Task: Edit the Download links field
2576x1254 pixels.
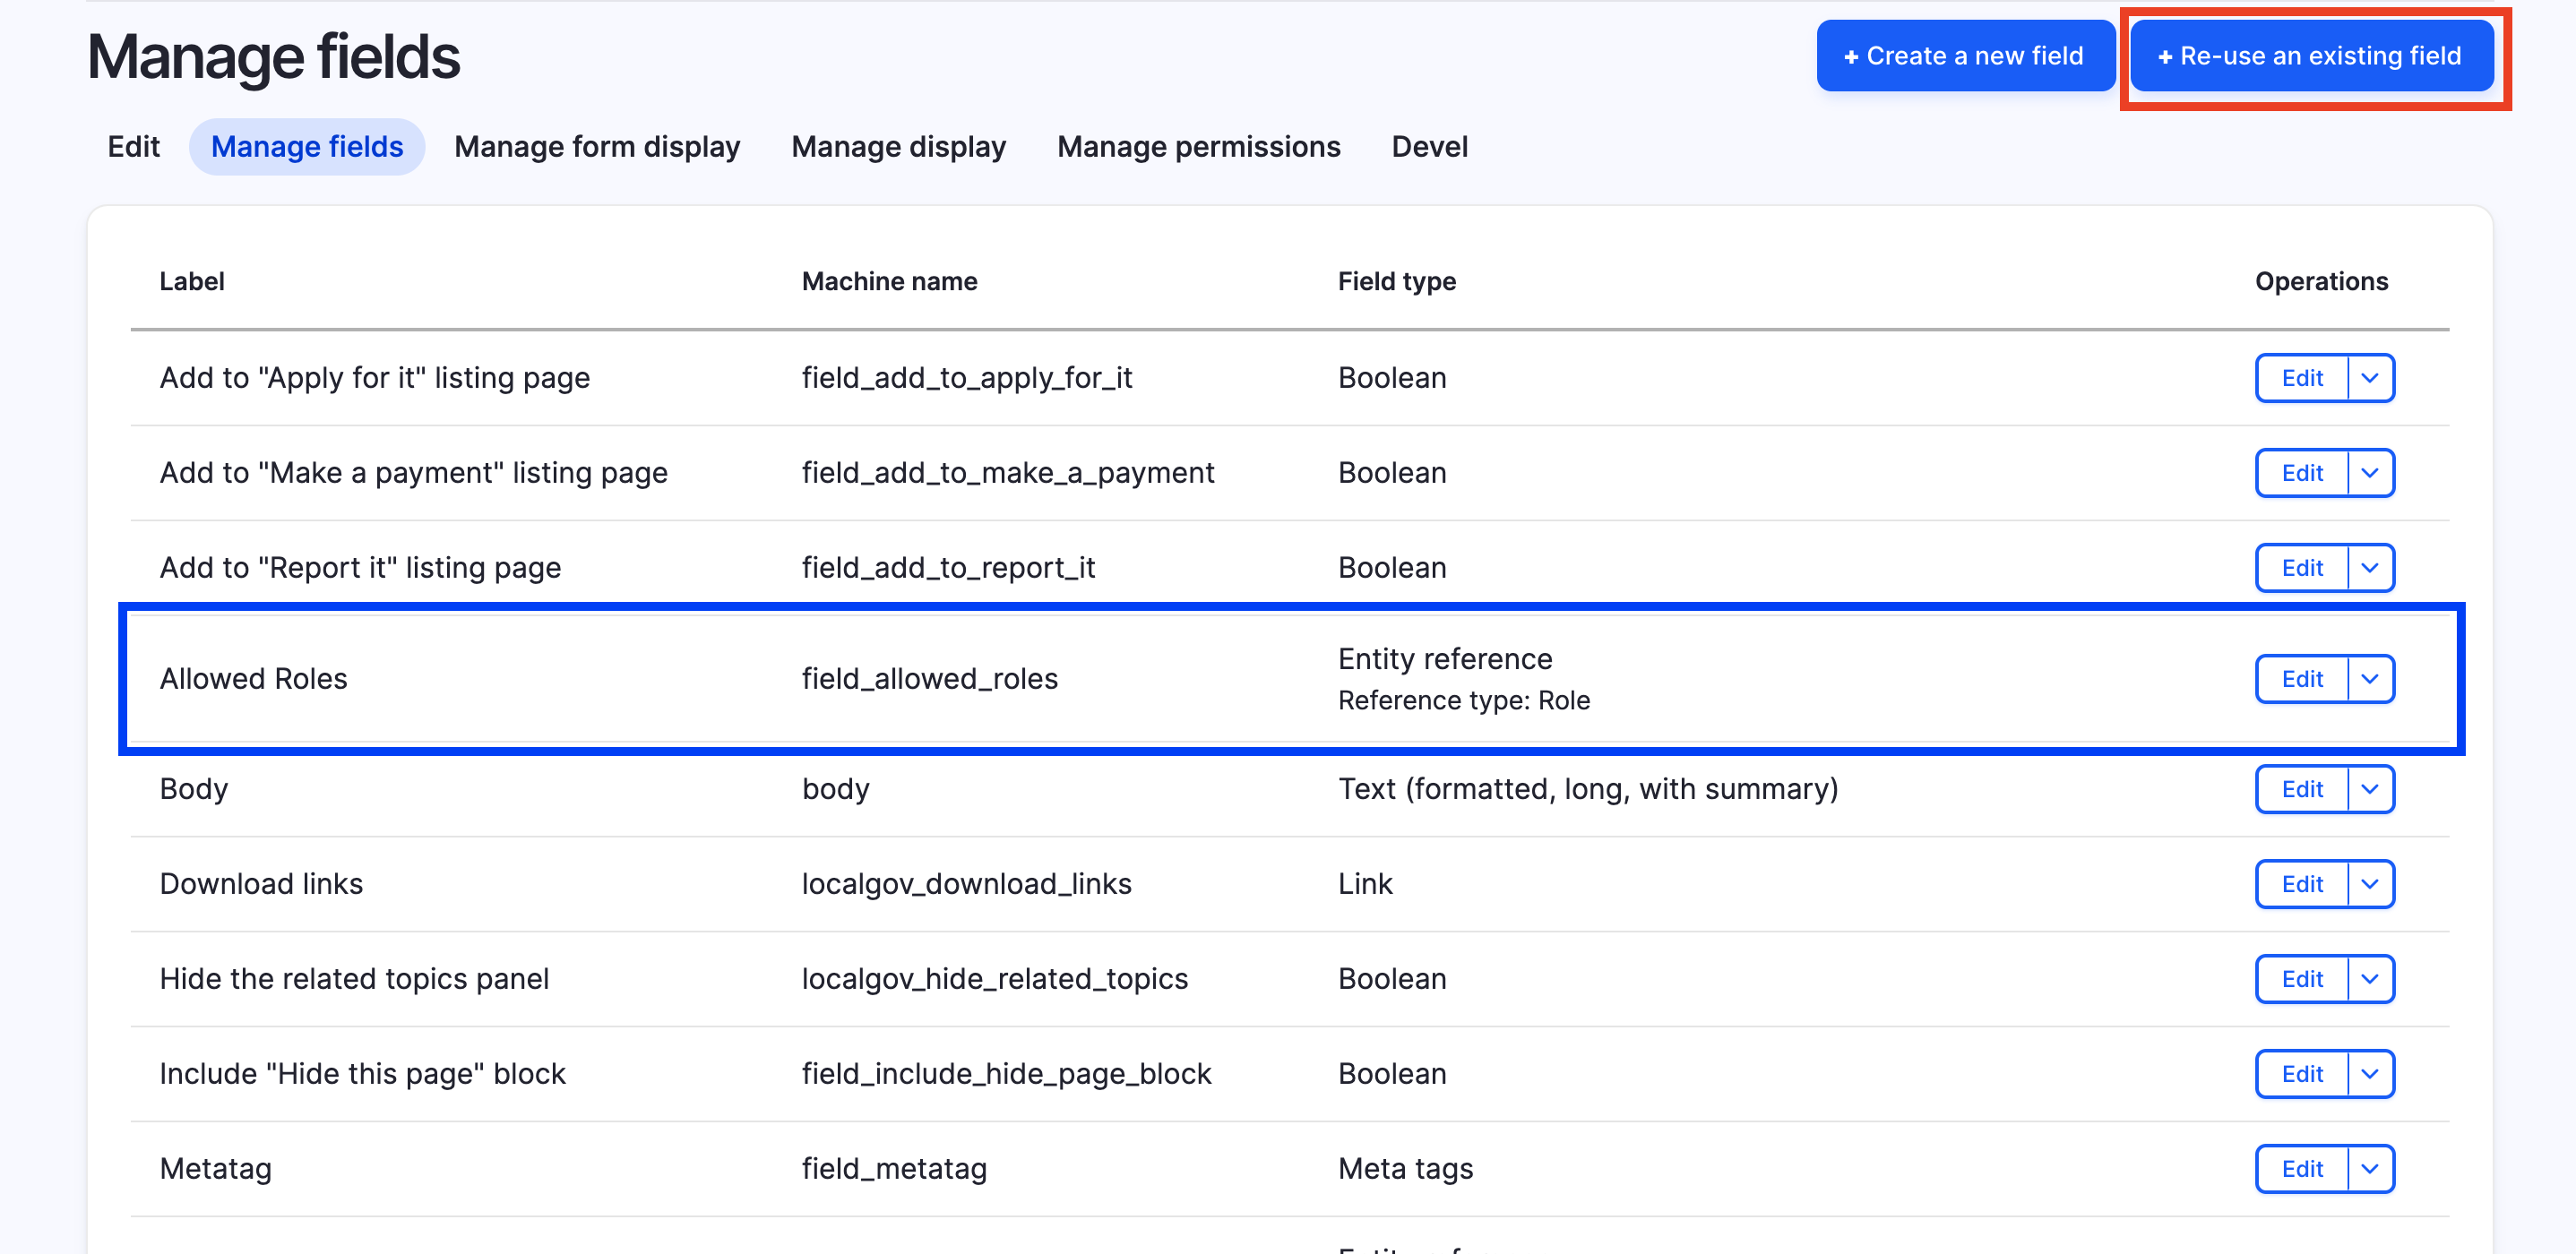Action: (x=2302, y=883)
